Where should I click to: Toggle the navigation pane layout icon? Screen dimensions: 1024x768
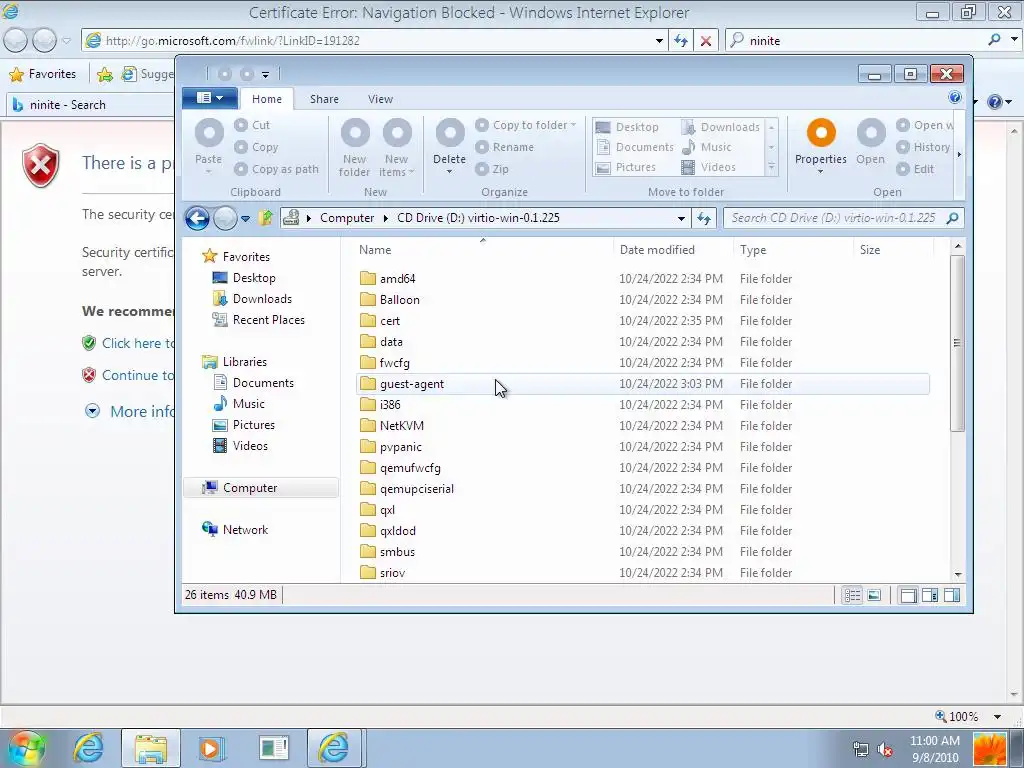(x=908, y=595)
